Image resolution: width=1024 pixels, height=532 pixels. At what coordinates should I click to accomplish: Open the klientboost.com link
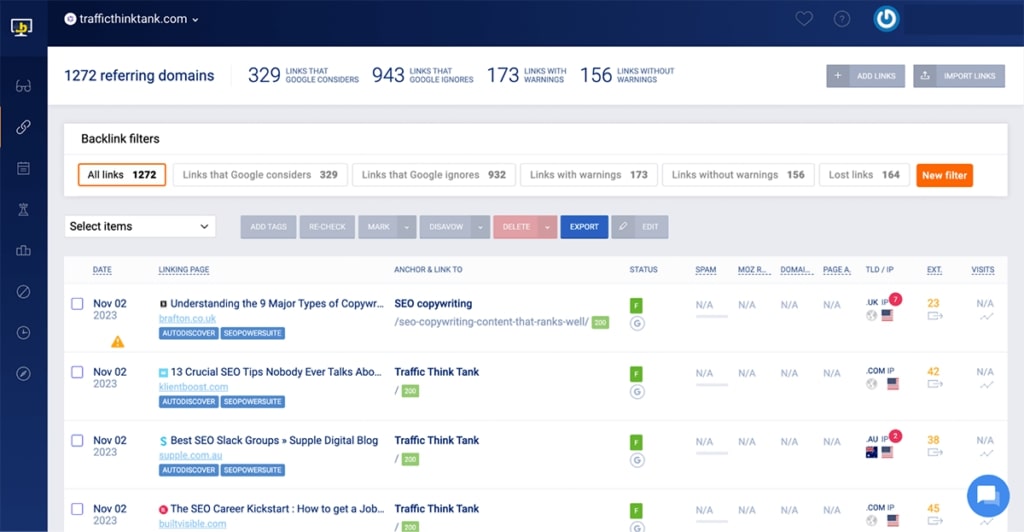(193, 387)
